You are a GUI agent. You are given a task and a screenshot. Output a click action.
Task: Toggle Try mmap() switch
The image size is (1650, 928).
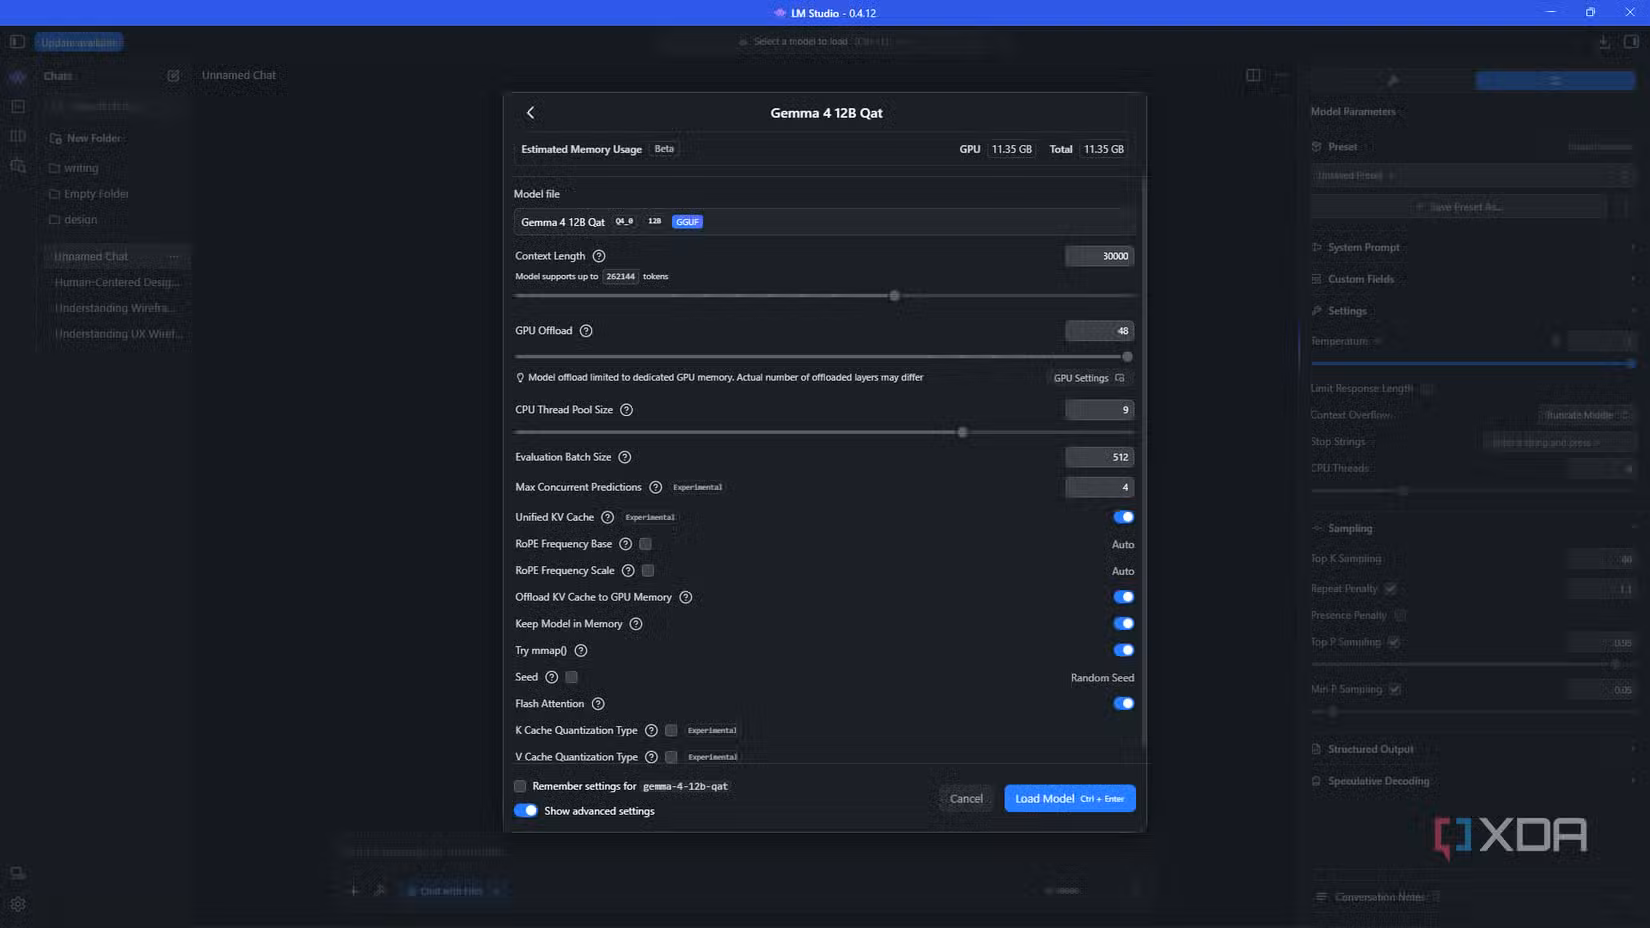(x=1123, y=650)
